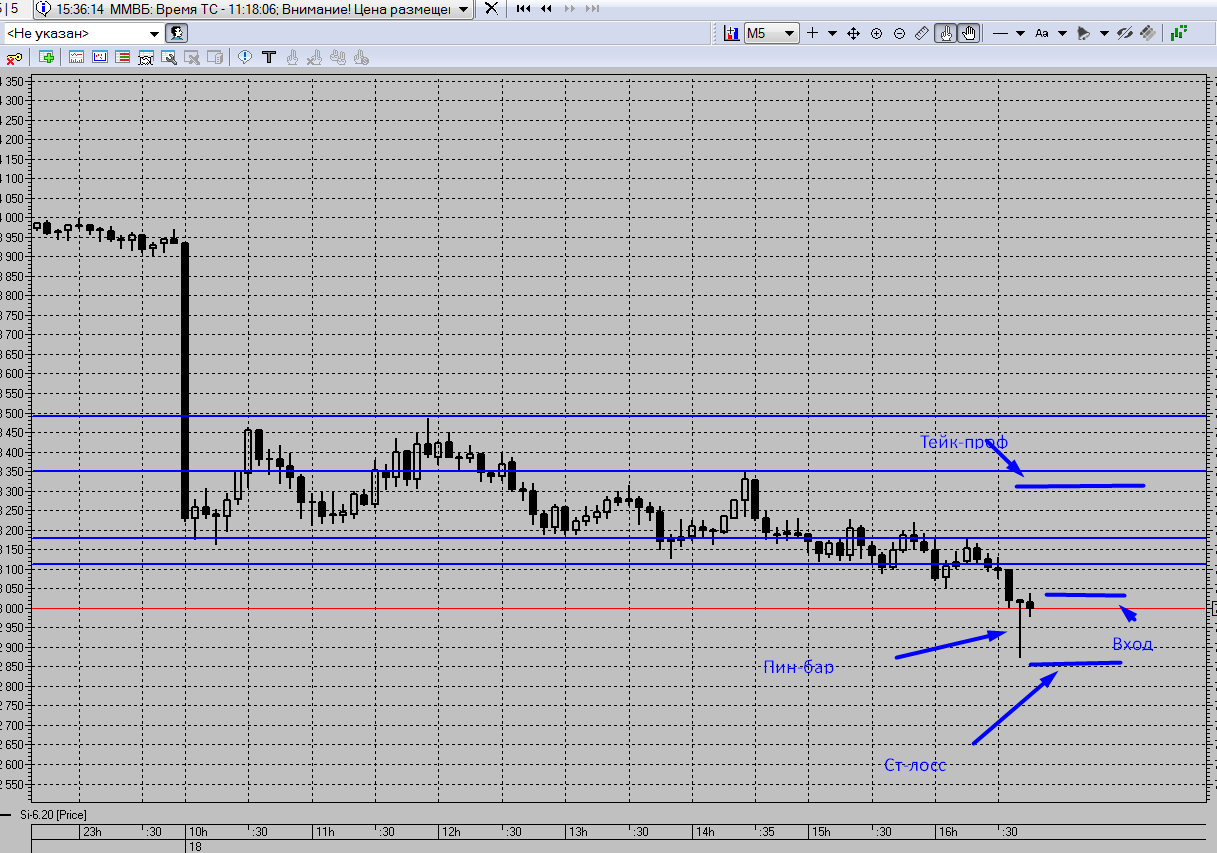1217x853 pixels.
Task: Click the 16h label on time axis
Action: (948, 832)
